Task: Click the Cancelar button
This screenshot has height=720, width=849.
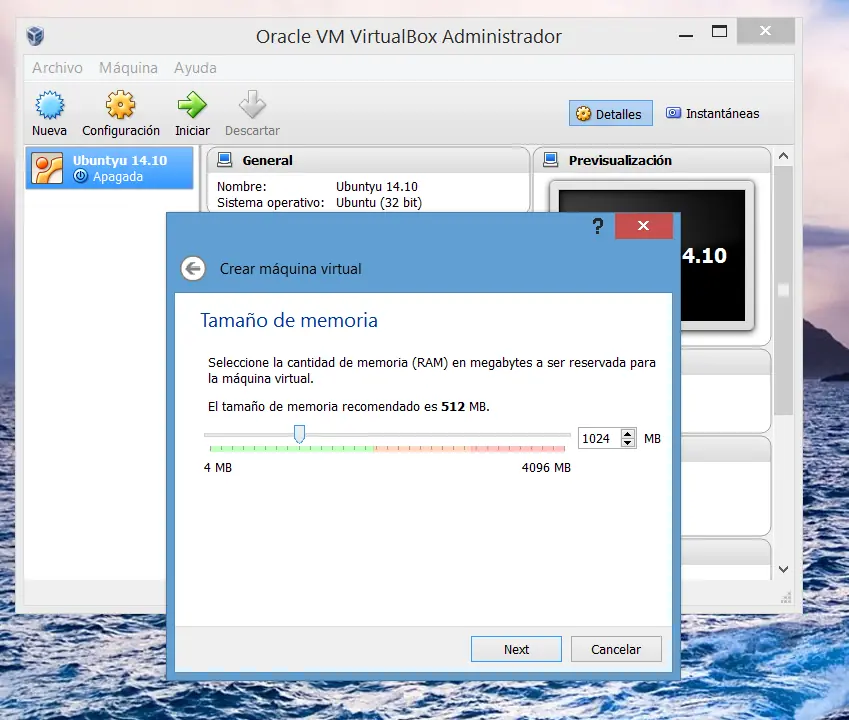Action: (x=616, y=649)
